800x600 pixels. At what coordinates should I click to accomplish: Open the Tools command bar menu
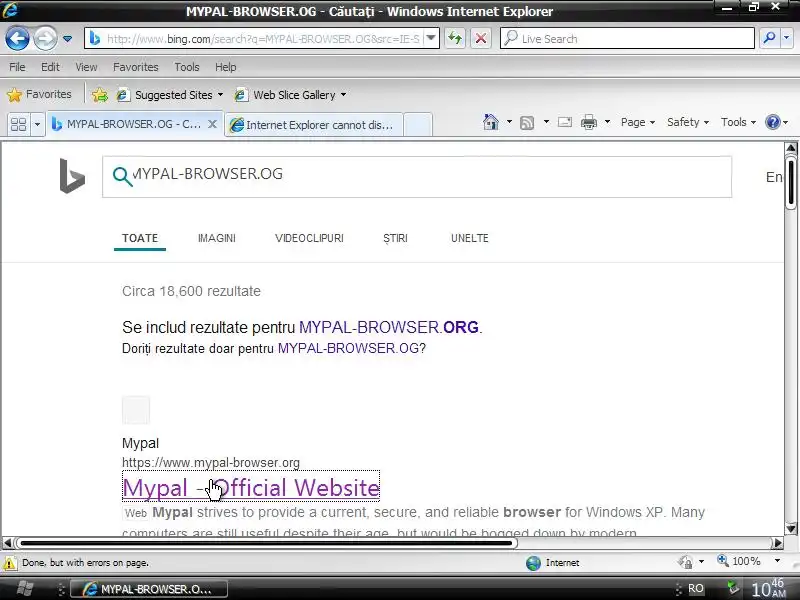tap(738, 122)
